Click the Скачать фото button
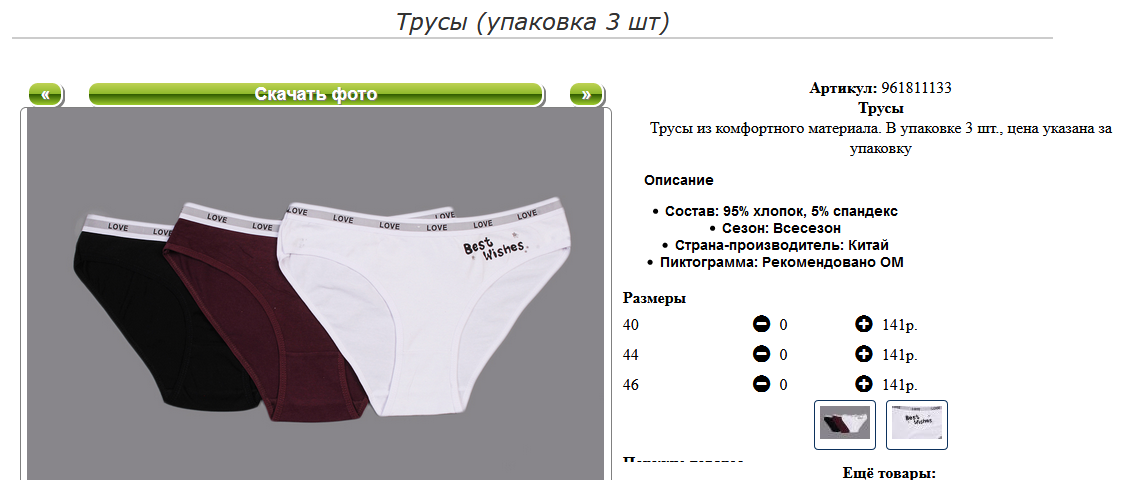1135x480 pixels. click(x=316, y=94)
